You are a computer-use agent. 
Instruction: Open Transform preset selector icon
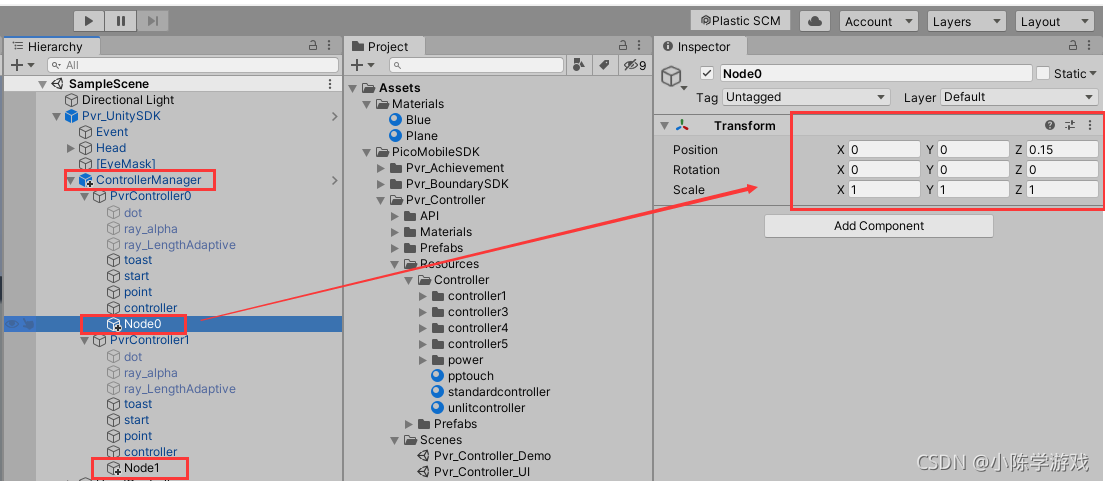coord(1070,125)
